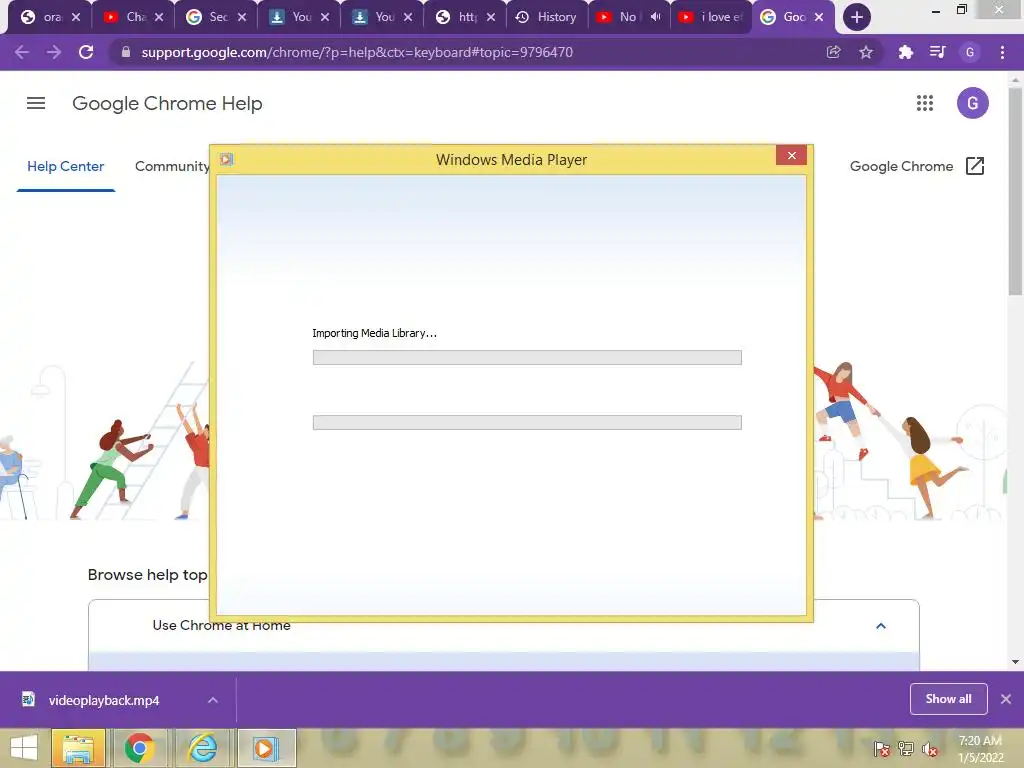Click the Action Center flag tray icon
The width and height of the screenshot is (1024, 768).
(882, 749)
